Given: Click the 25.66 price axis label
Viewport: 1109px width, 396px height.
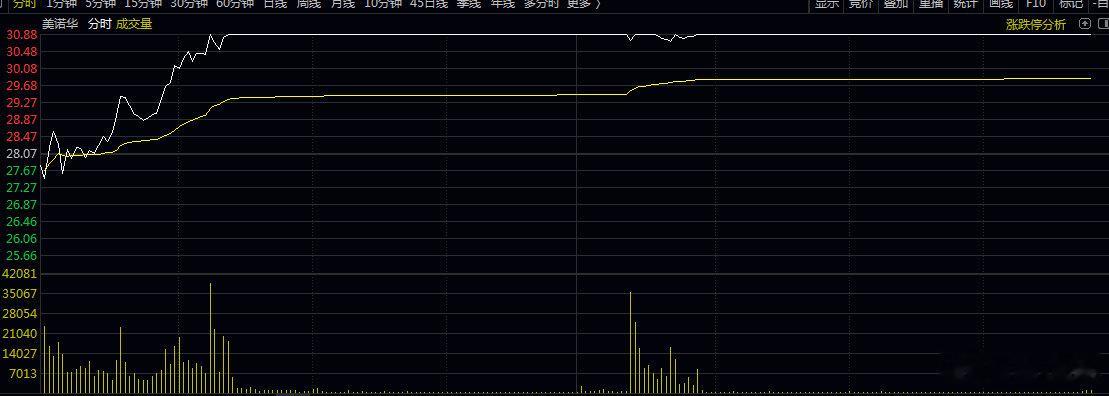Looking at the screenshot, I should pyautogui.click(x=21, y=255).
